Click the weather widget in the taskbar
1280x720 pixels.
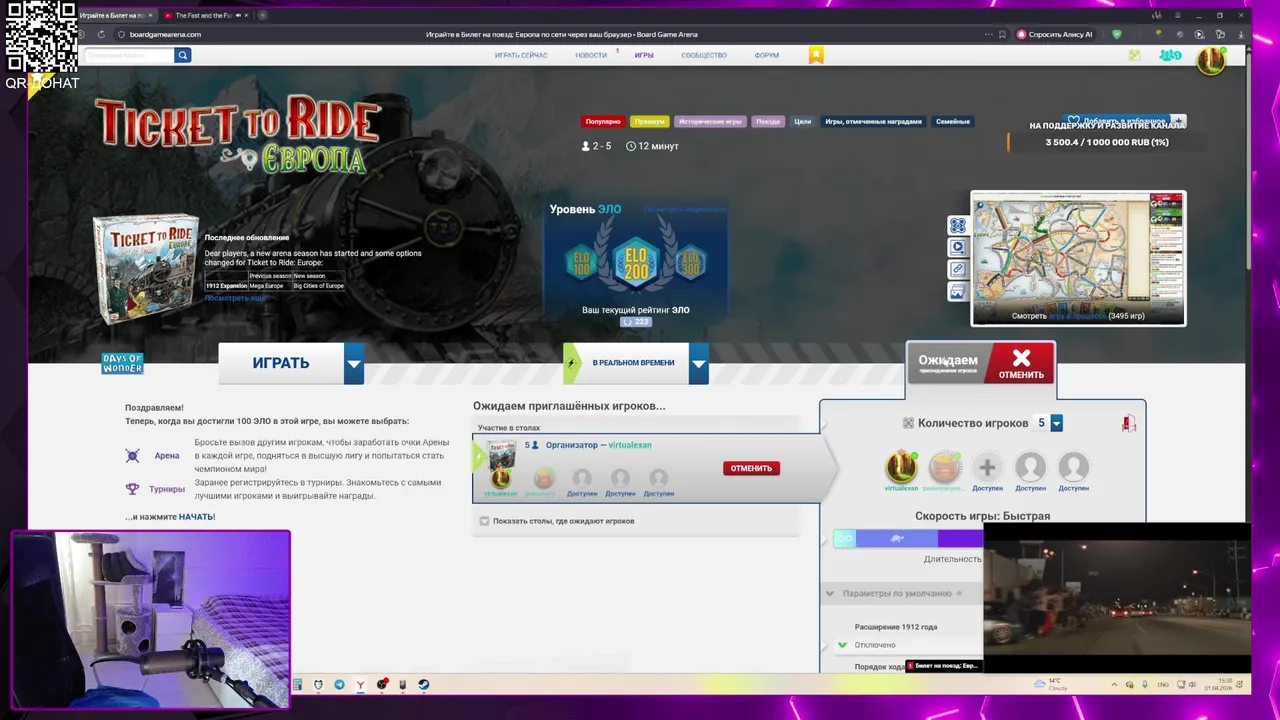coord(1053,684)
